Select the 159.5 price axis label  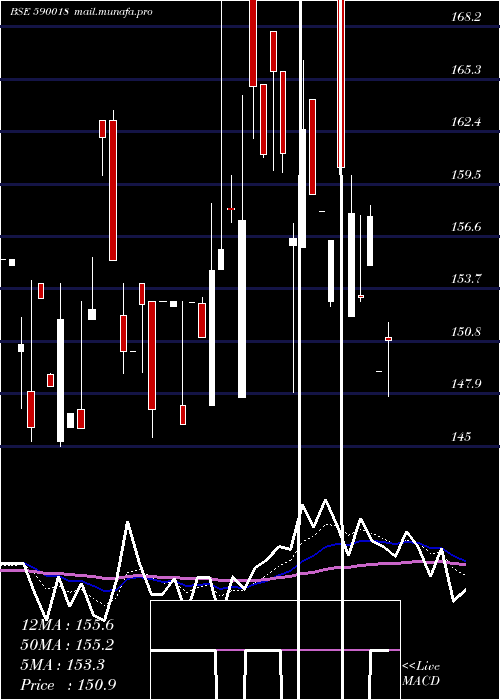click(x=466, y=175)
